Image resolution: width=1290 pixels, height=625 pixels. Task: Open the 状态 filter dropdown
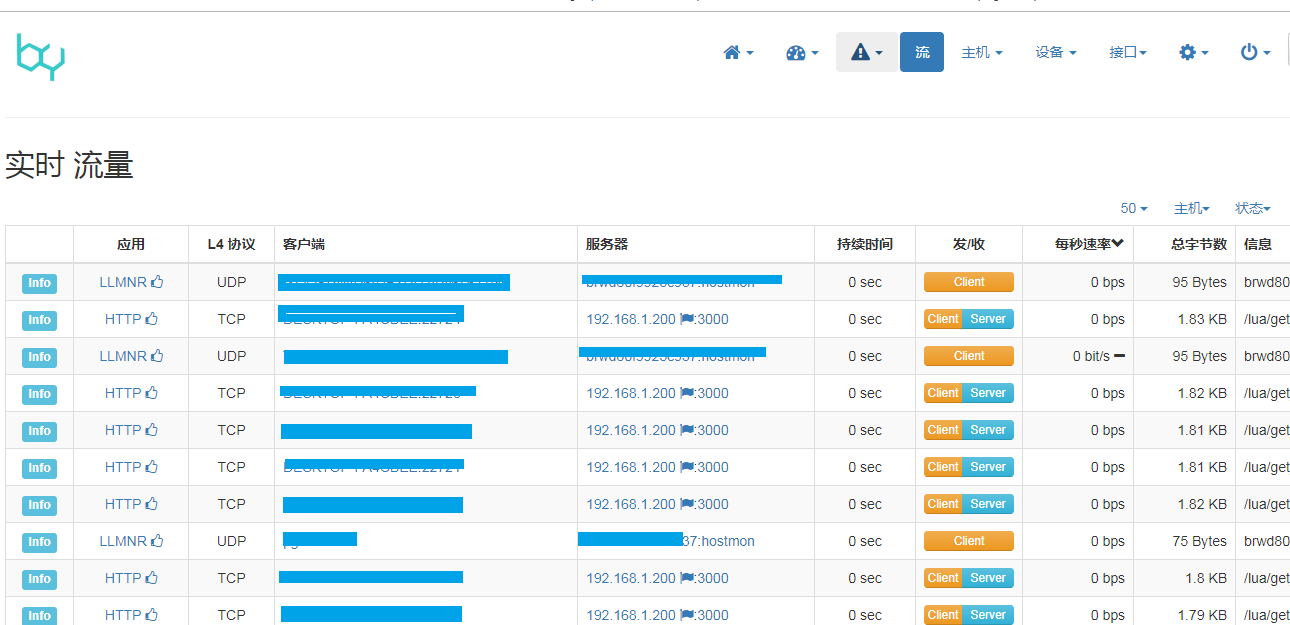coord(1252,209)
